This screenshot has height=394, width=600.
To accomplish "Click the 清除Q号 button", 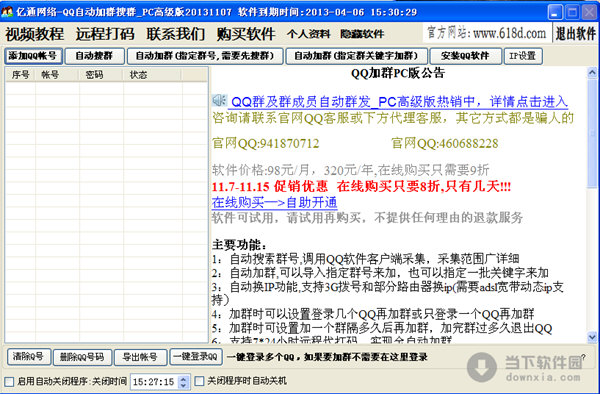I will point(28,357).
